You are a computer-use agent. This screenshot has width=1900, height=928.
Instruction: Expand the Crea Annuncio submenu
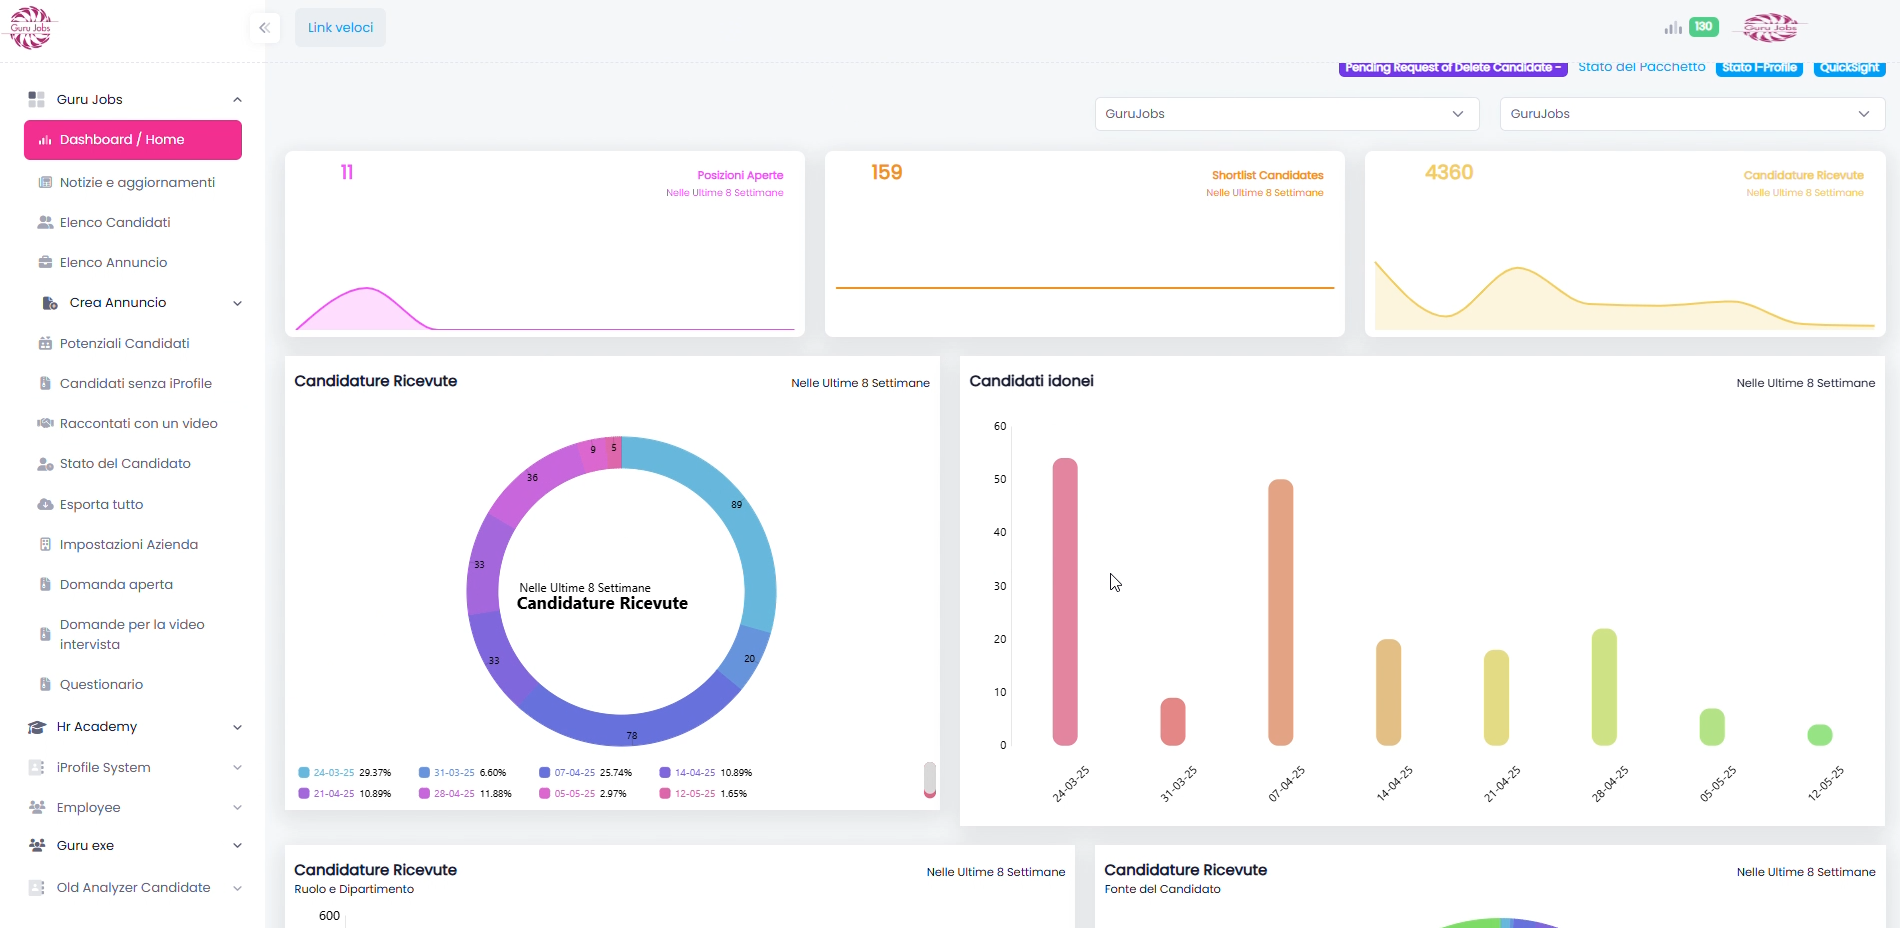click(x=237, y=303)
